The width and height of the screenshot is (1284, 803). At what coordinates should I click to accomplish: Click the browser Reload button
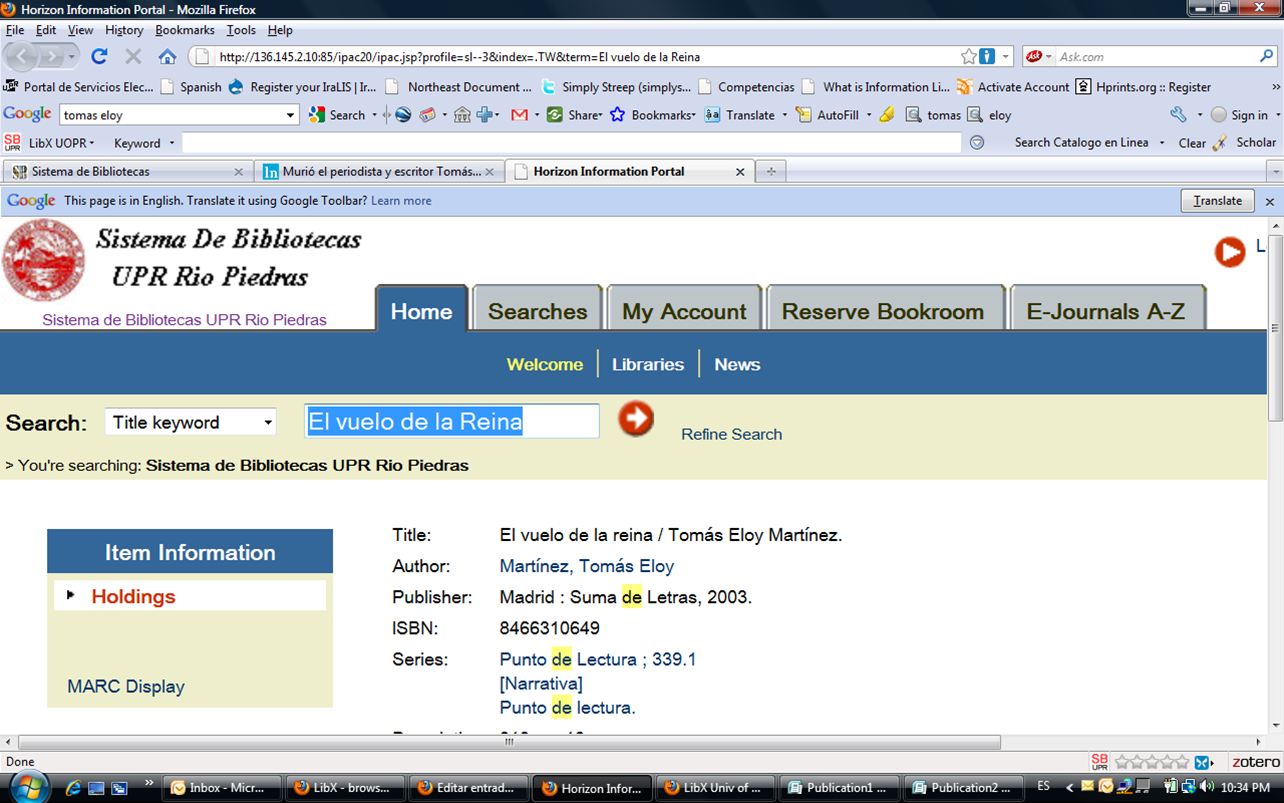99,57
